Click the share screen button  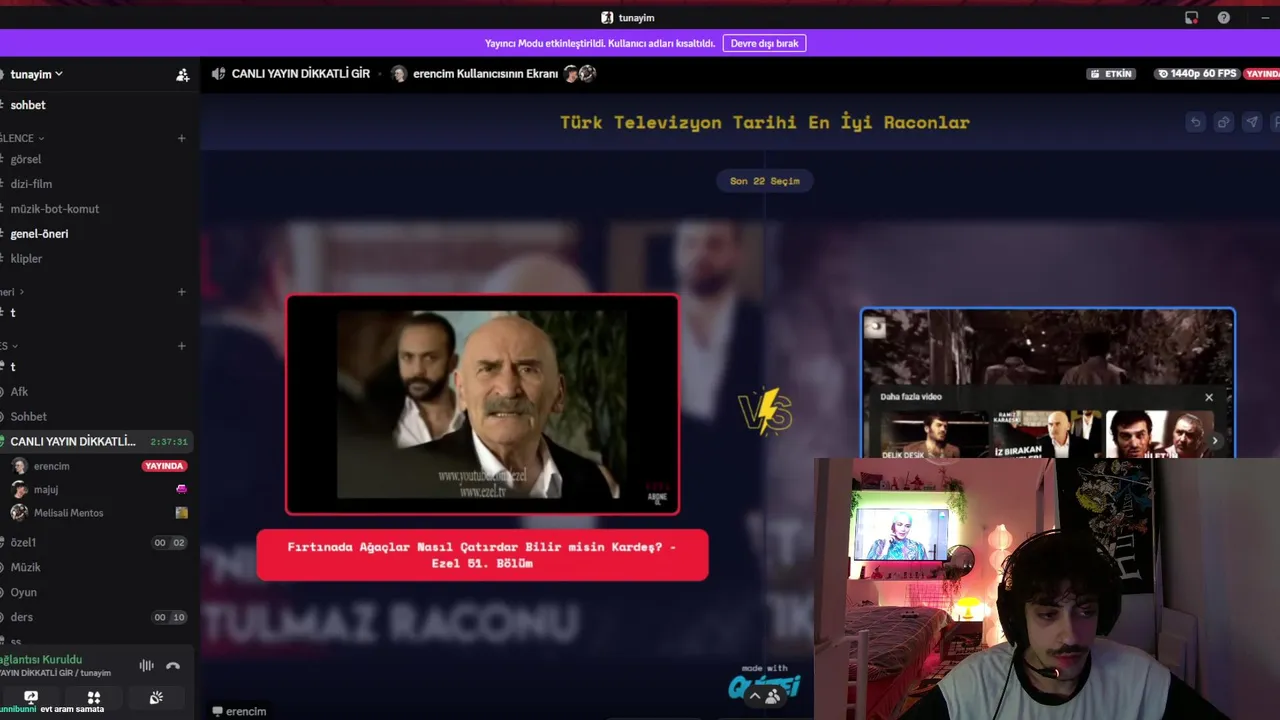coord(31,698)
